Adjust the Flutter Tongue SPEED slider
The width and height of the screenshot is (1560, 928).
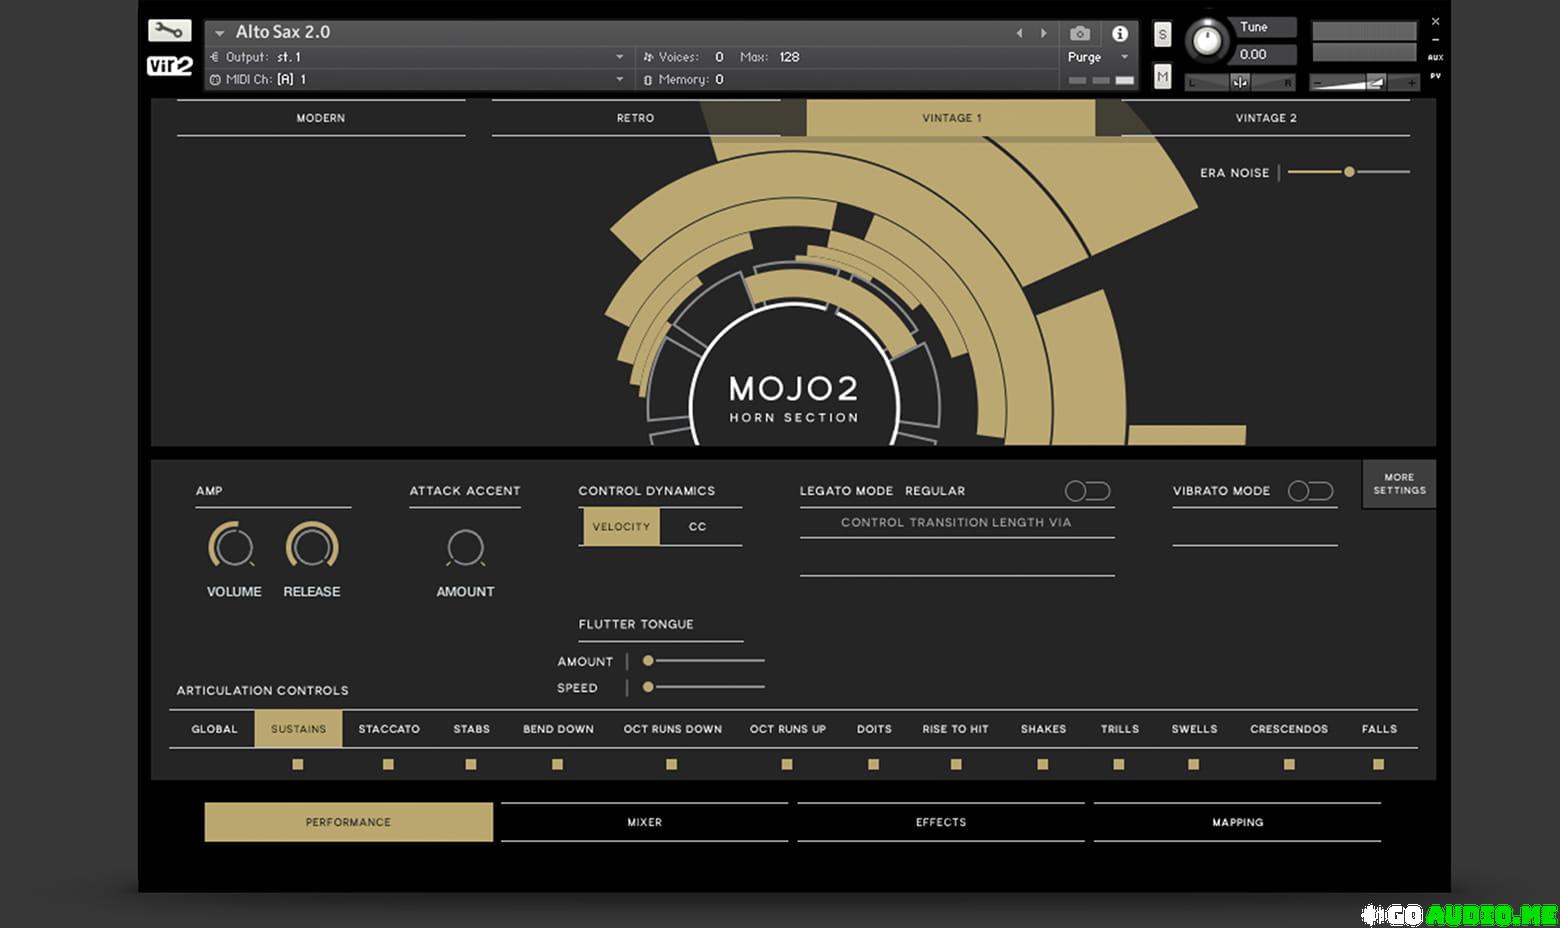(704, 687)
